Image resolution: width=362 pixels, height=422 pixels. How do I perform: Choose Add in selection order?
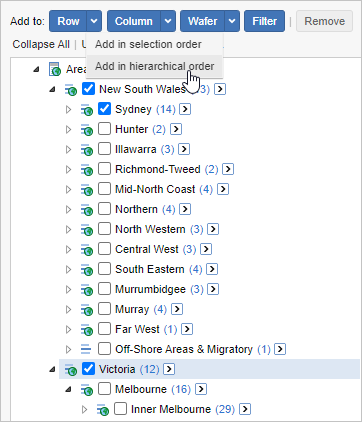(x=148, y=44)
